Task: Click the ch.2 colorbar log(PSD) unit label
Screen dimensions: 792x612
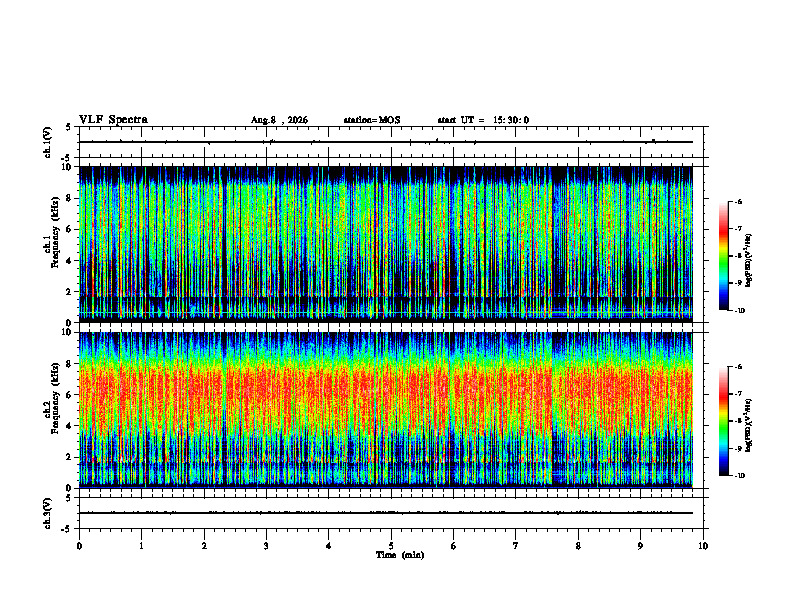Action: pyautogui.click(x=749, y=425)
